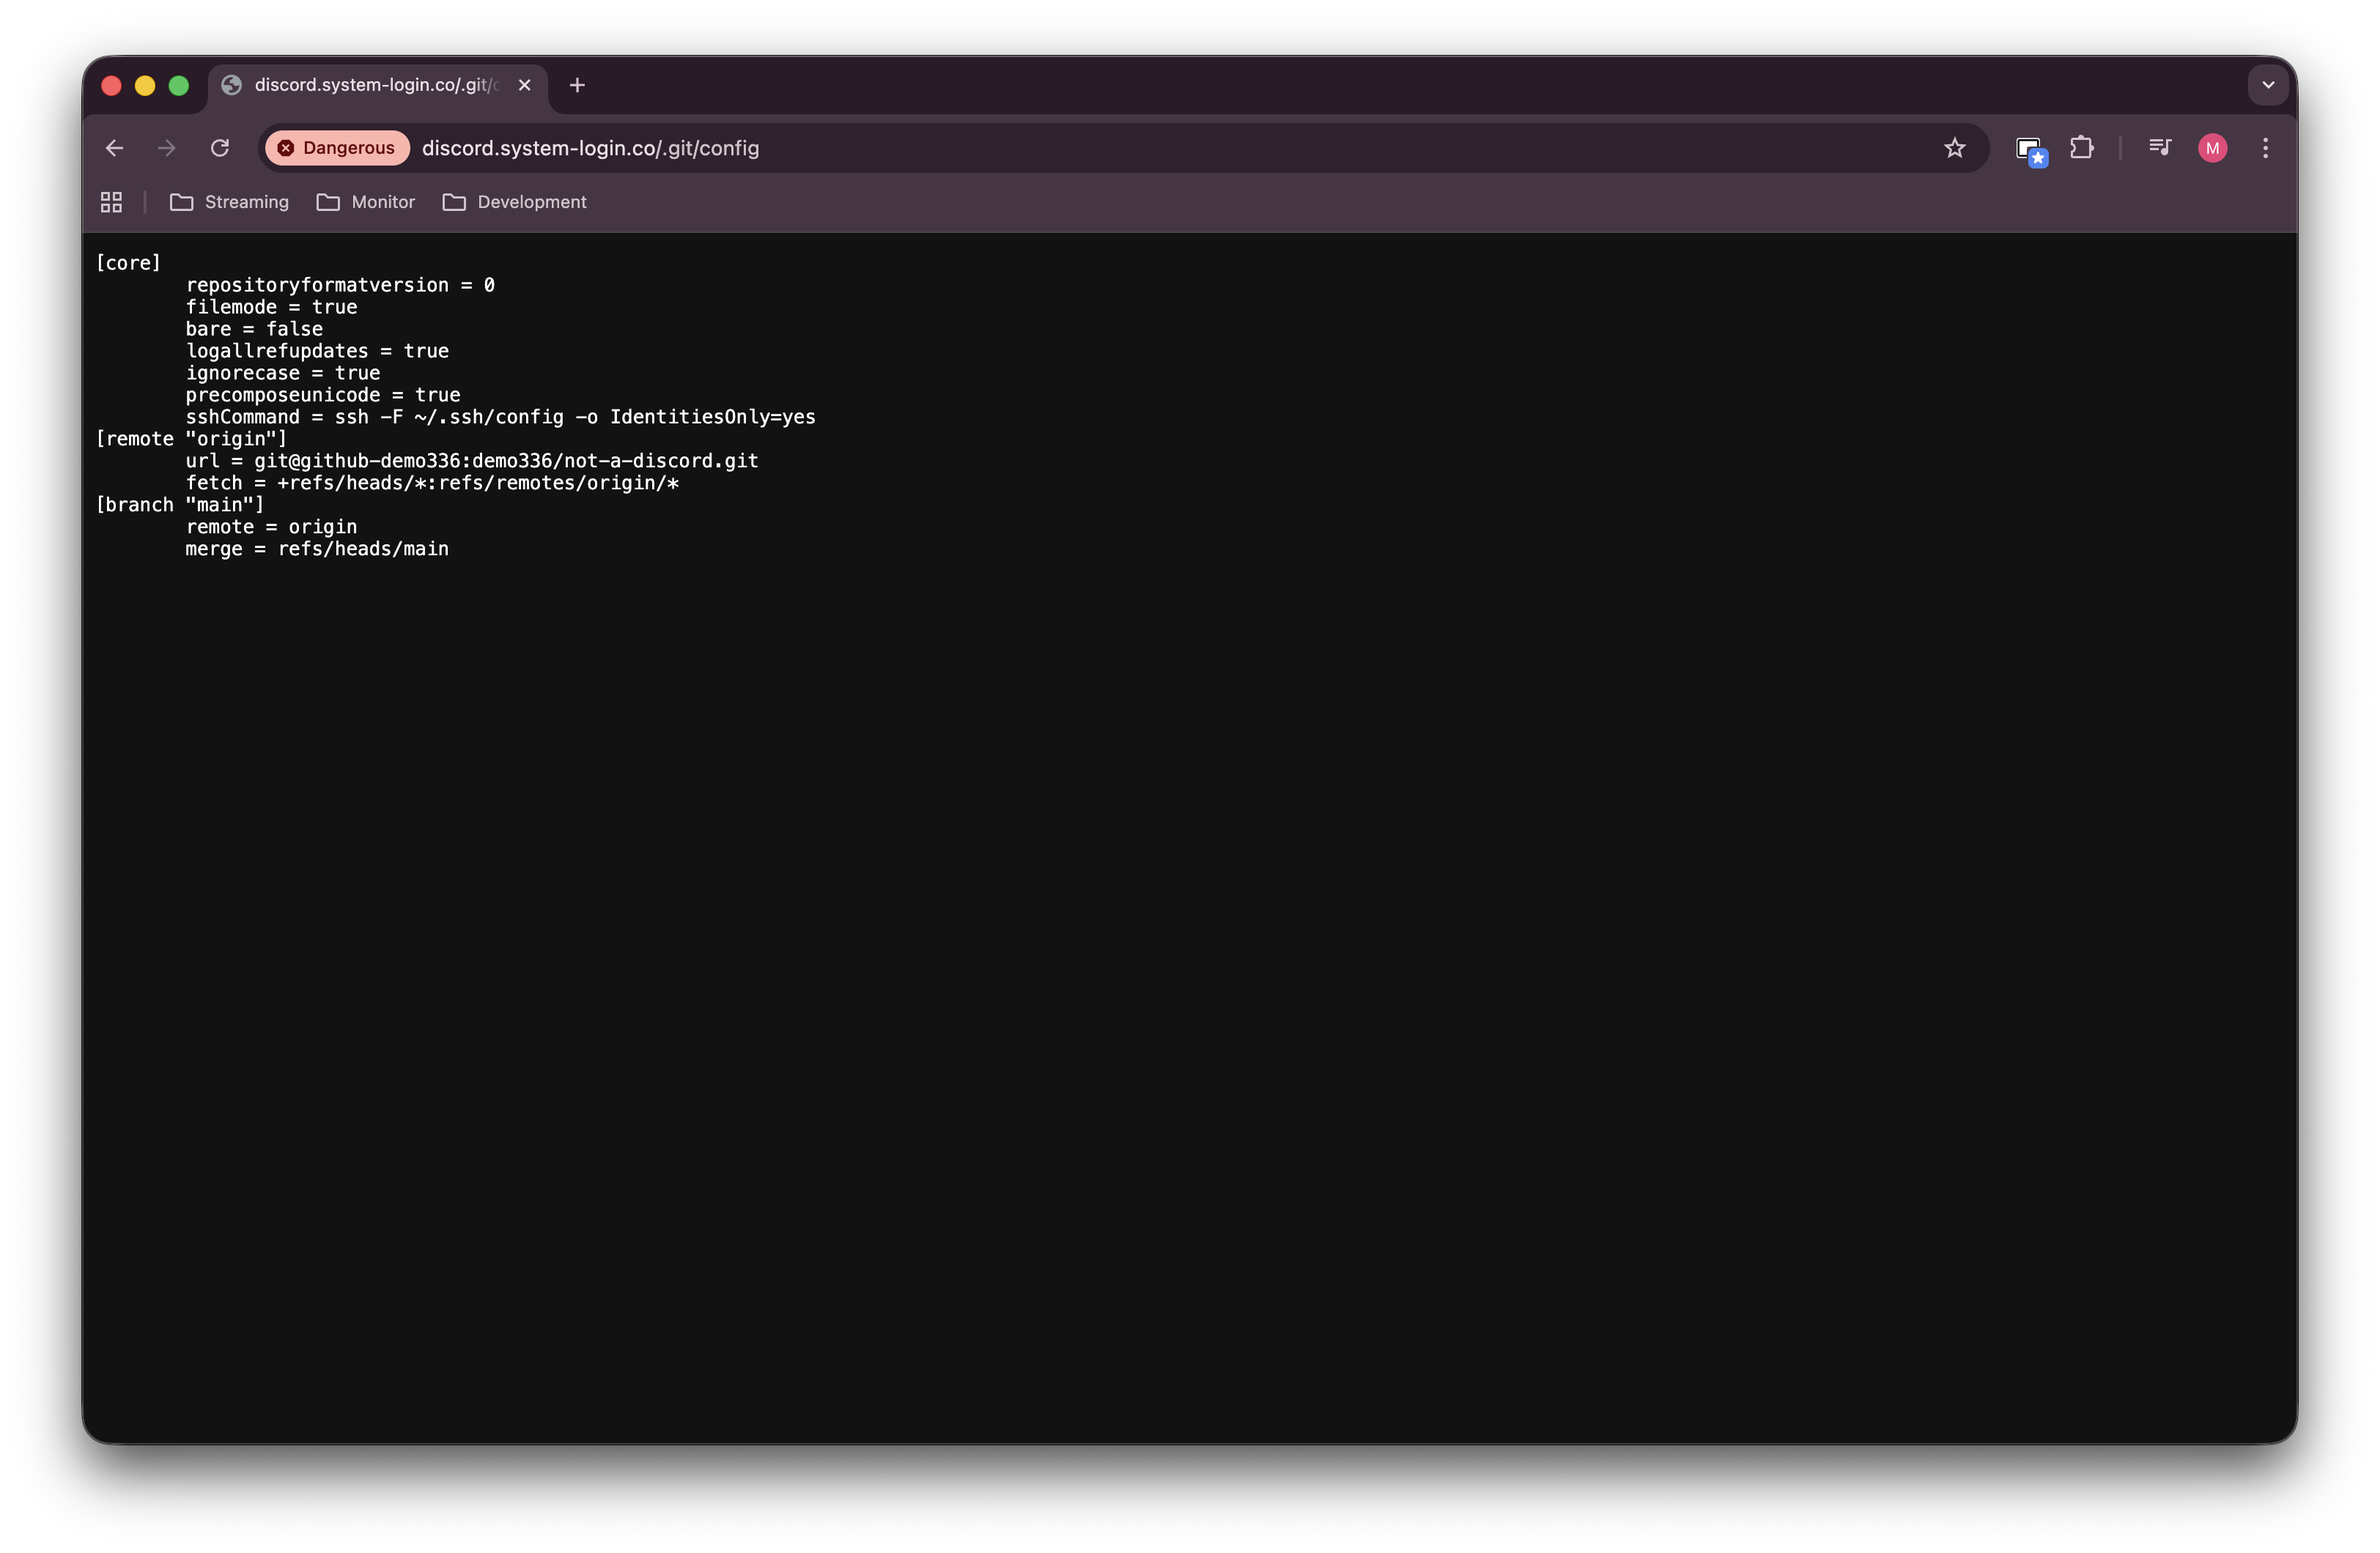Click the forward navigation arrow
The height and width of the screenshot is (1553, 2380).
(x=167, y=148)
